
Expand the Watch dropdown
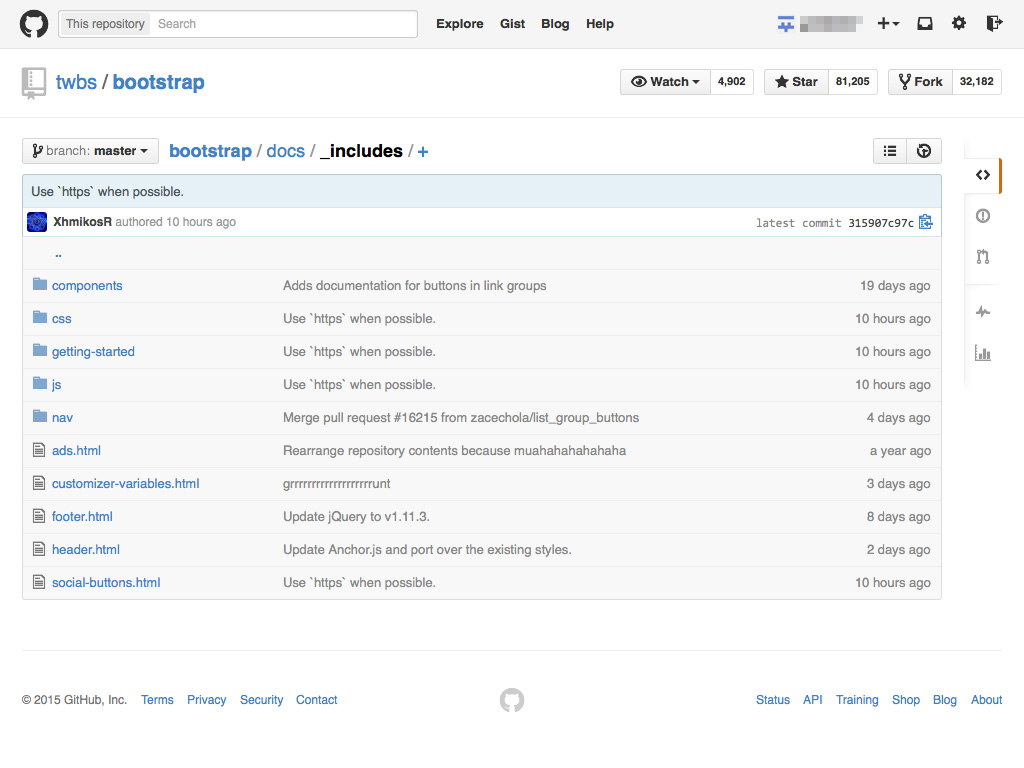665,81
